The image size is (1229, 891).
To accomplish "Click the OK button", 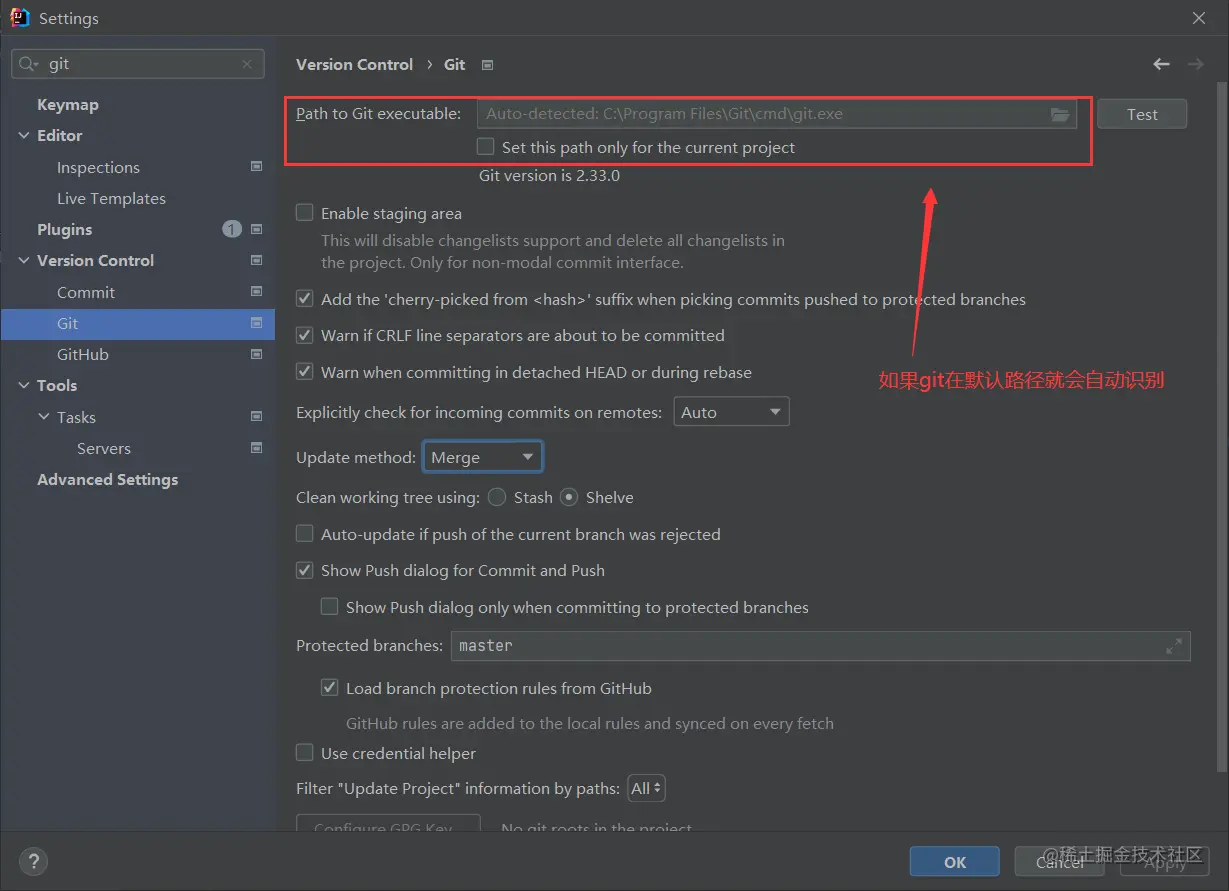I will pyautogui.click(x=955, y=862).
